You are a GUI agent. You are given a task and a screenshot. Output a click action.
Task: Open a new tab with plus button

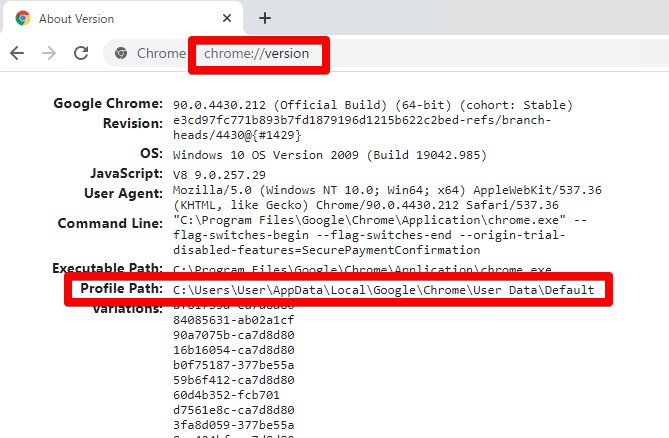(x=265, y=18)
